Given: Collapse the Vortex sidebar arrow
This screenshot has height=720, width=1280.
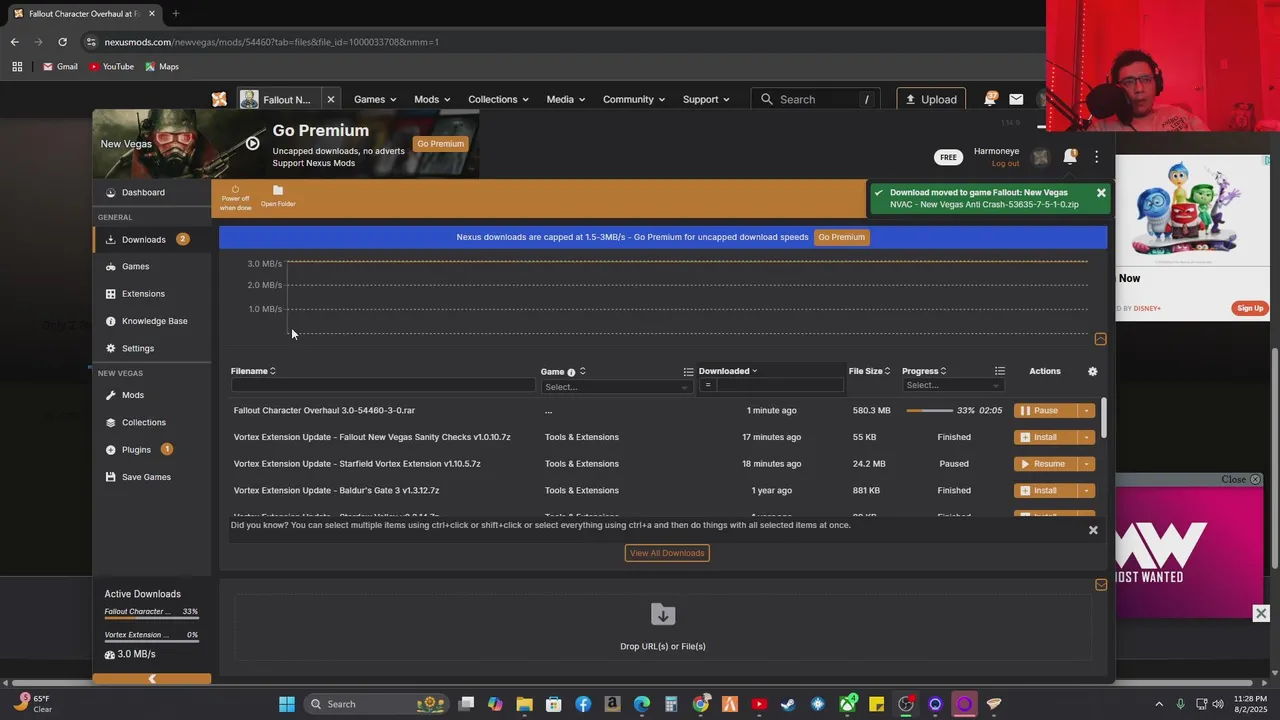Looking at the screenshot, I should (x=152, y=679).
